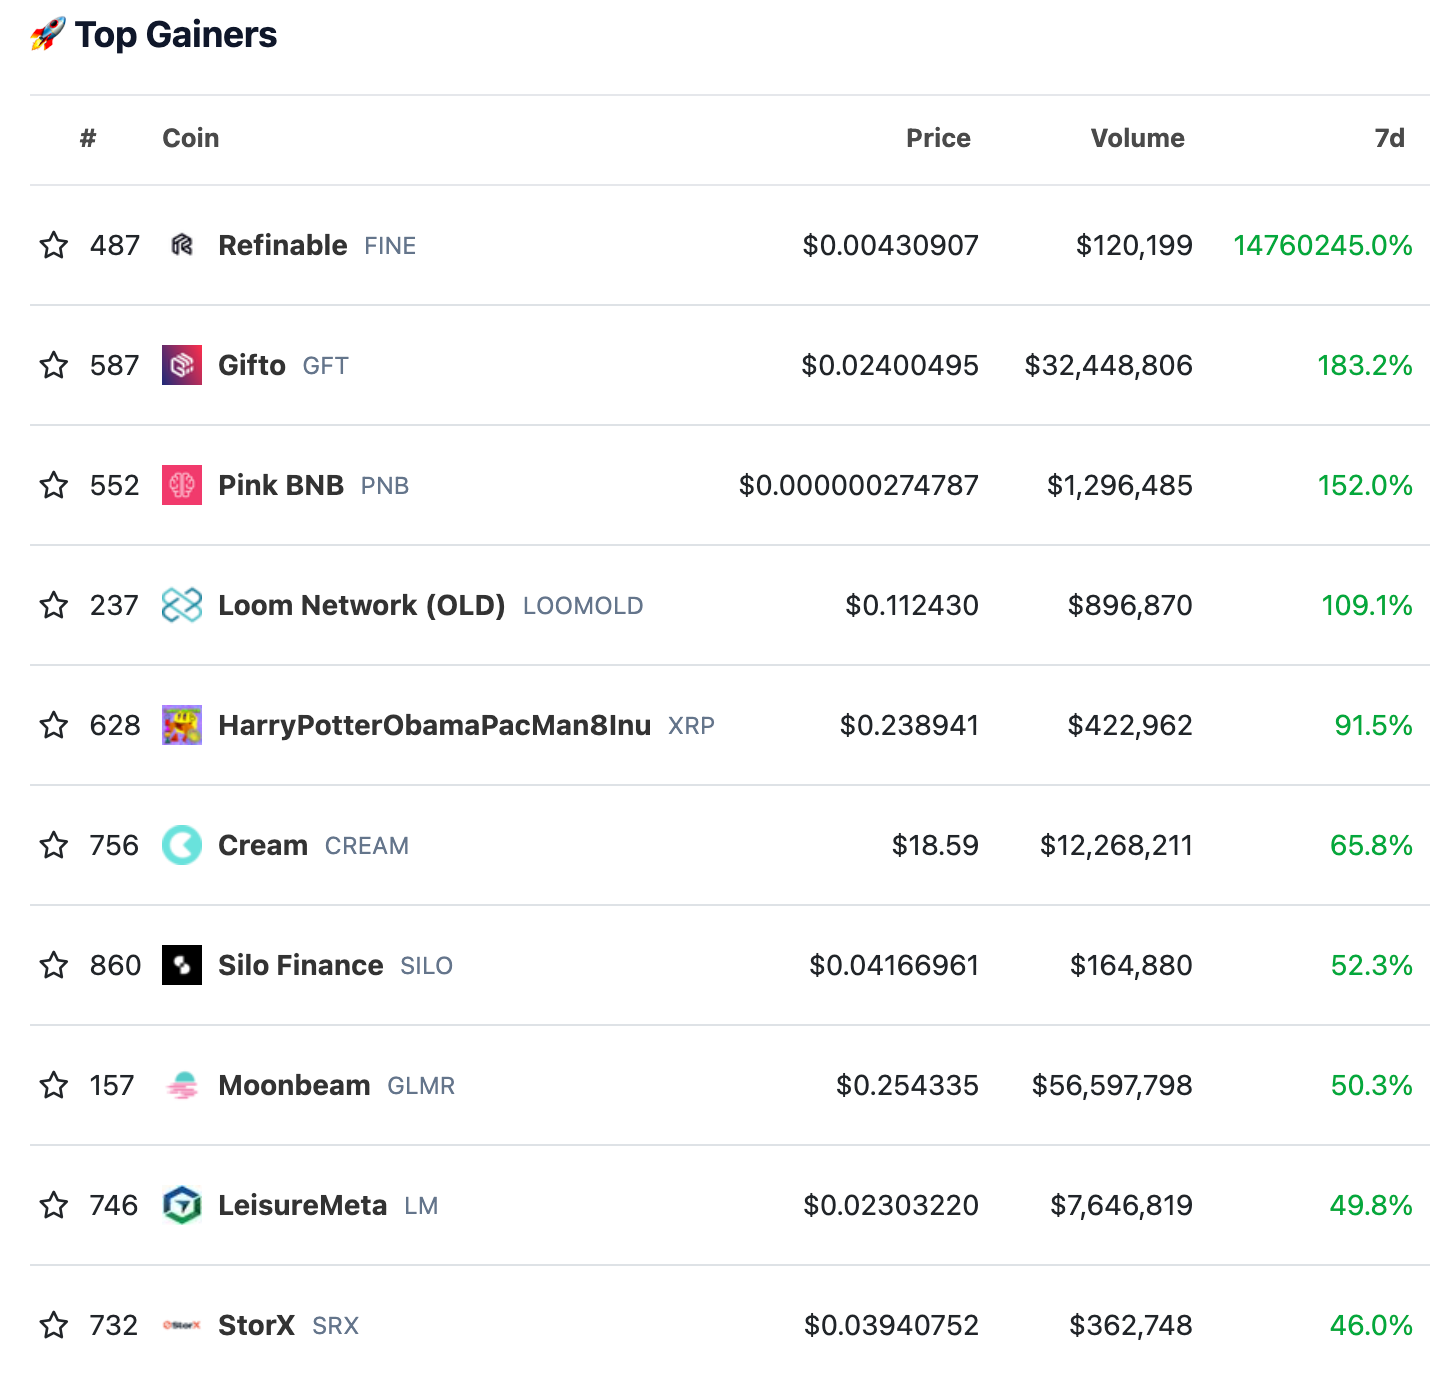Click the Moonbeam coin logo icon

(x=182, y=1085)
